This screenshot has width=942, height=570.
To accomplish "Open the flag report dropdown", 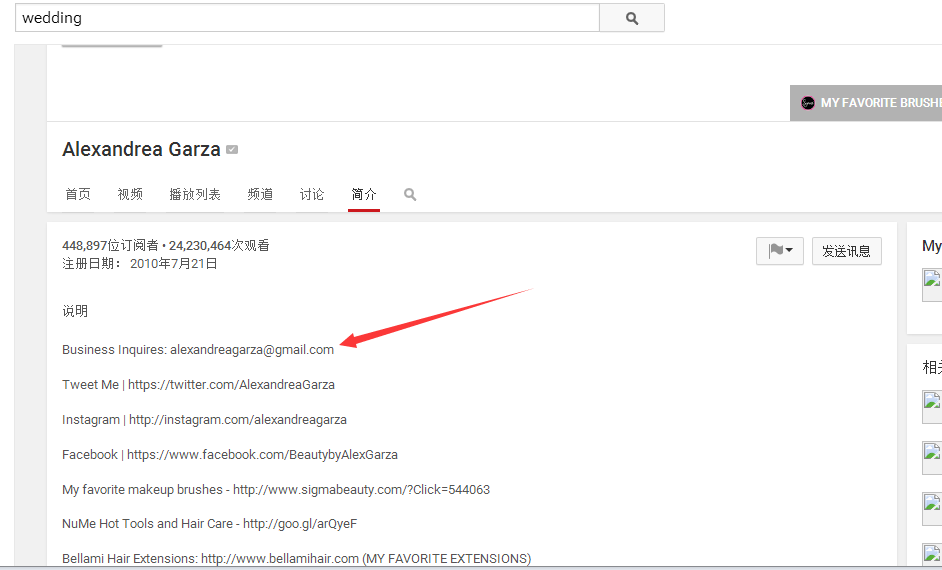I will pyautogui.click(x=780, y=251).
